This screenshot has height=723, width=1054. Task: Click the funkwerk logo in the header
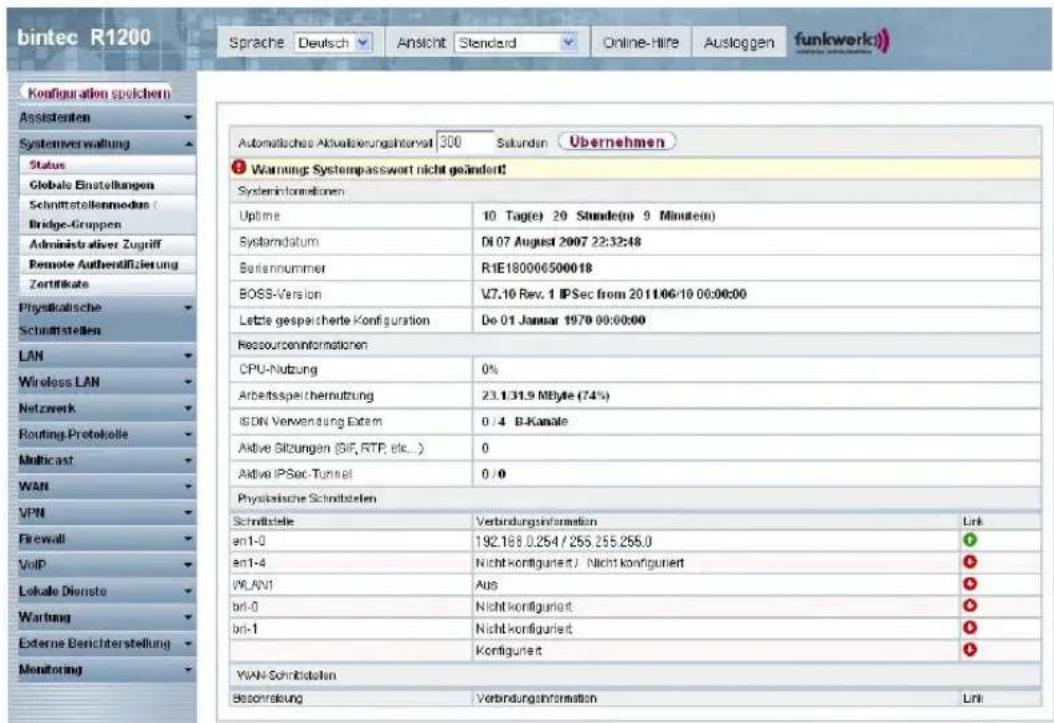click(x=842, y=42)
